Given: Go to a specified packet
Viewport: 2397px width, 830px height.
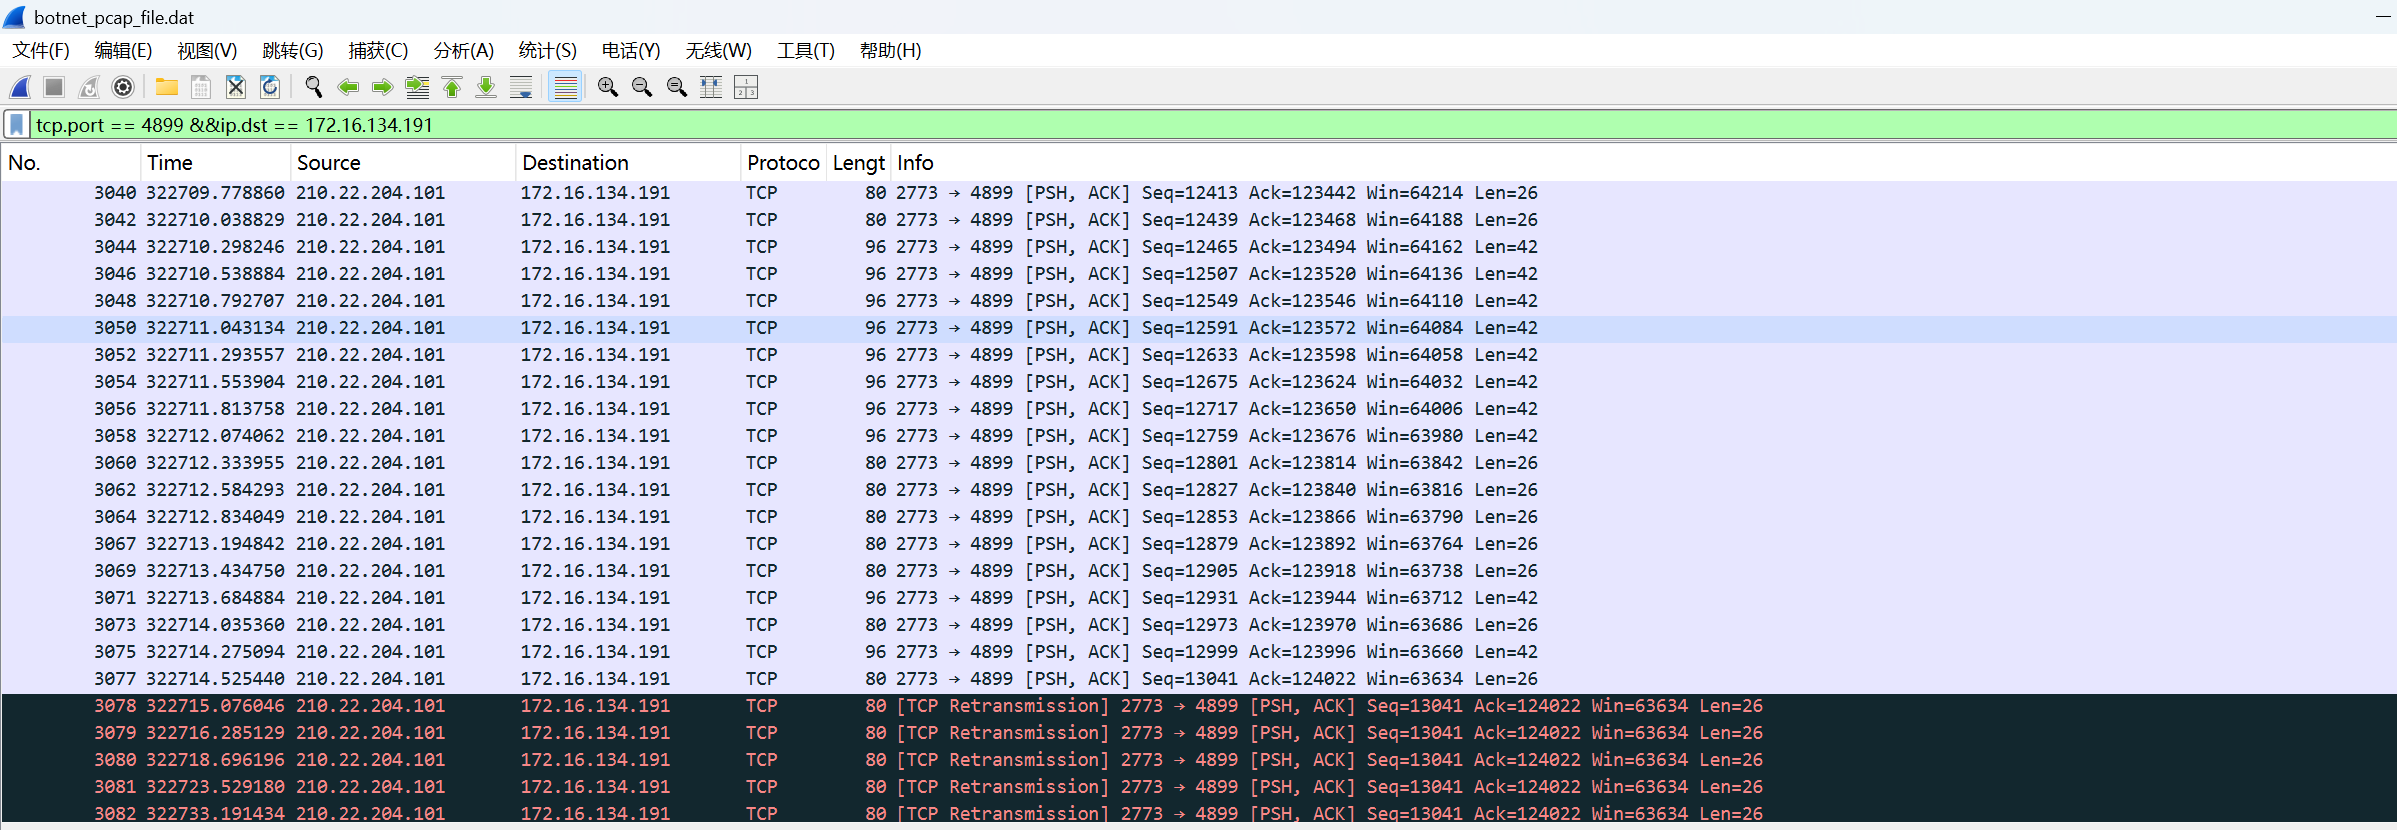Looking at the screenshot, I should pos(417,87).
